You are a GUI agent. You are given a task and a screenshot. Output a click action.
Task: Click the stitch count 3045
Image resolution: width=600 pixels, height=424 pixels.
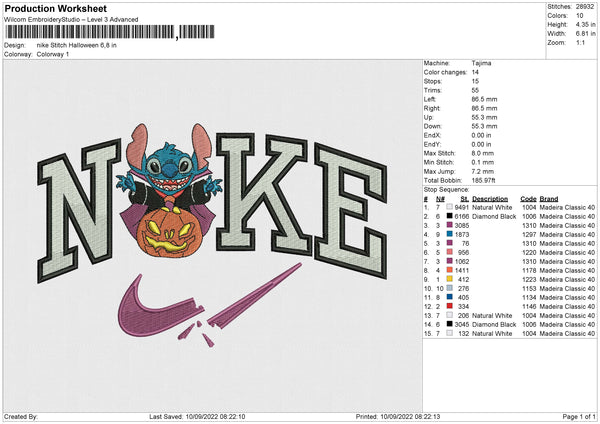point(462,325)
